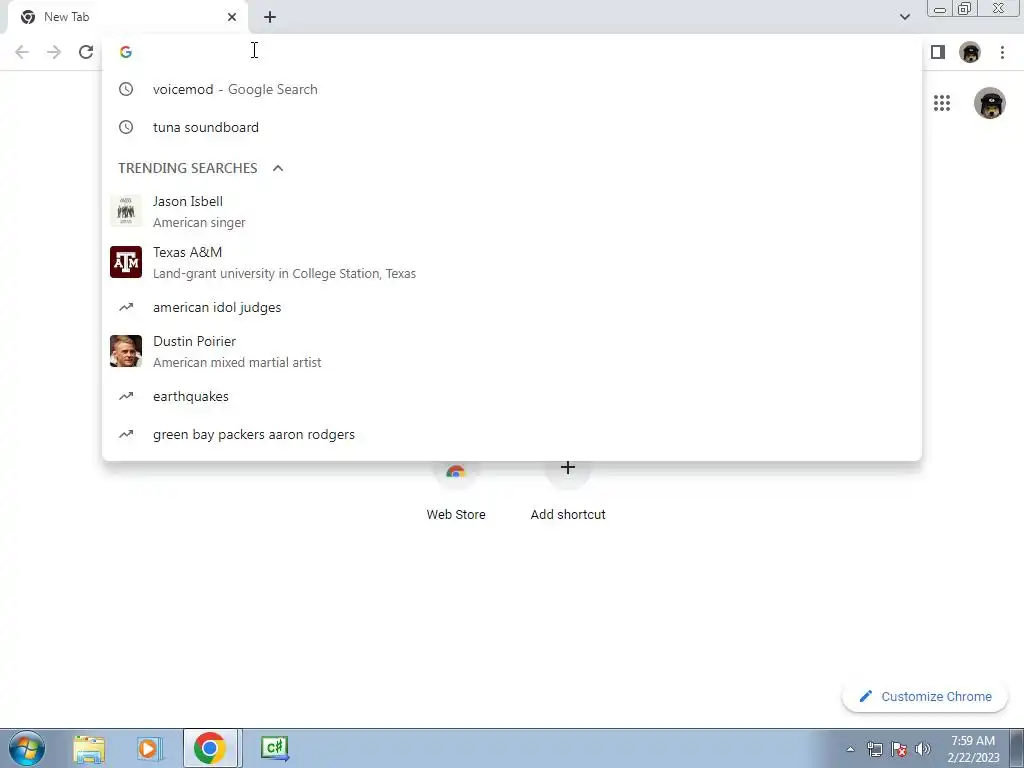The image size is (1024, 768).
Task: Click the taskbar clock and date
Action: coord(973,749)
